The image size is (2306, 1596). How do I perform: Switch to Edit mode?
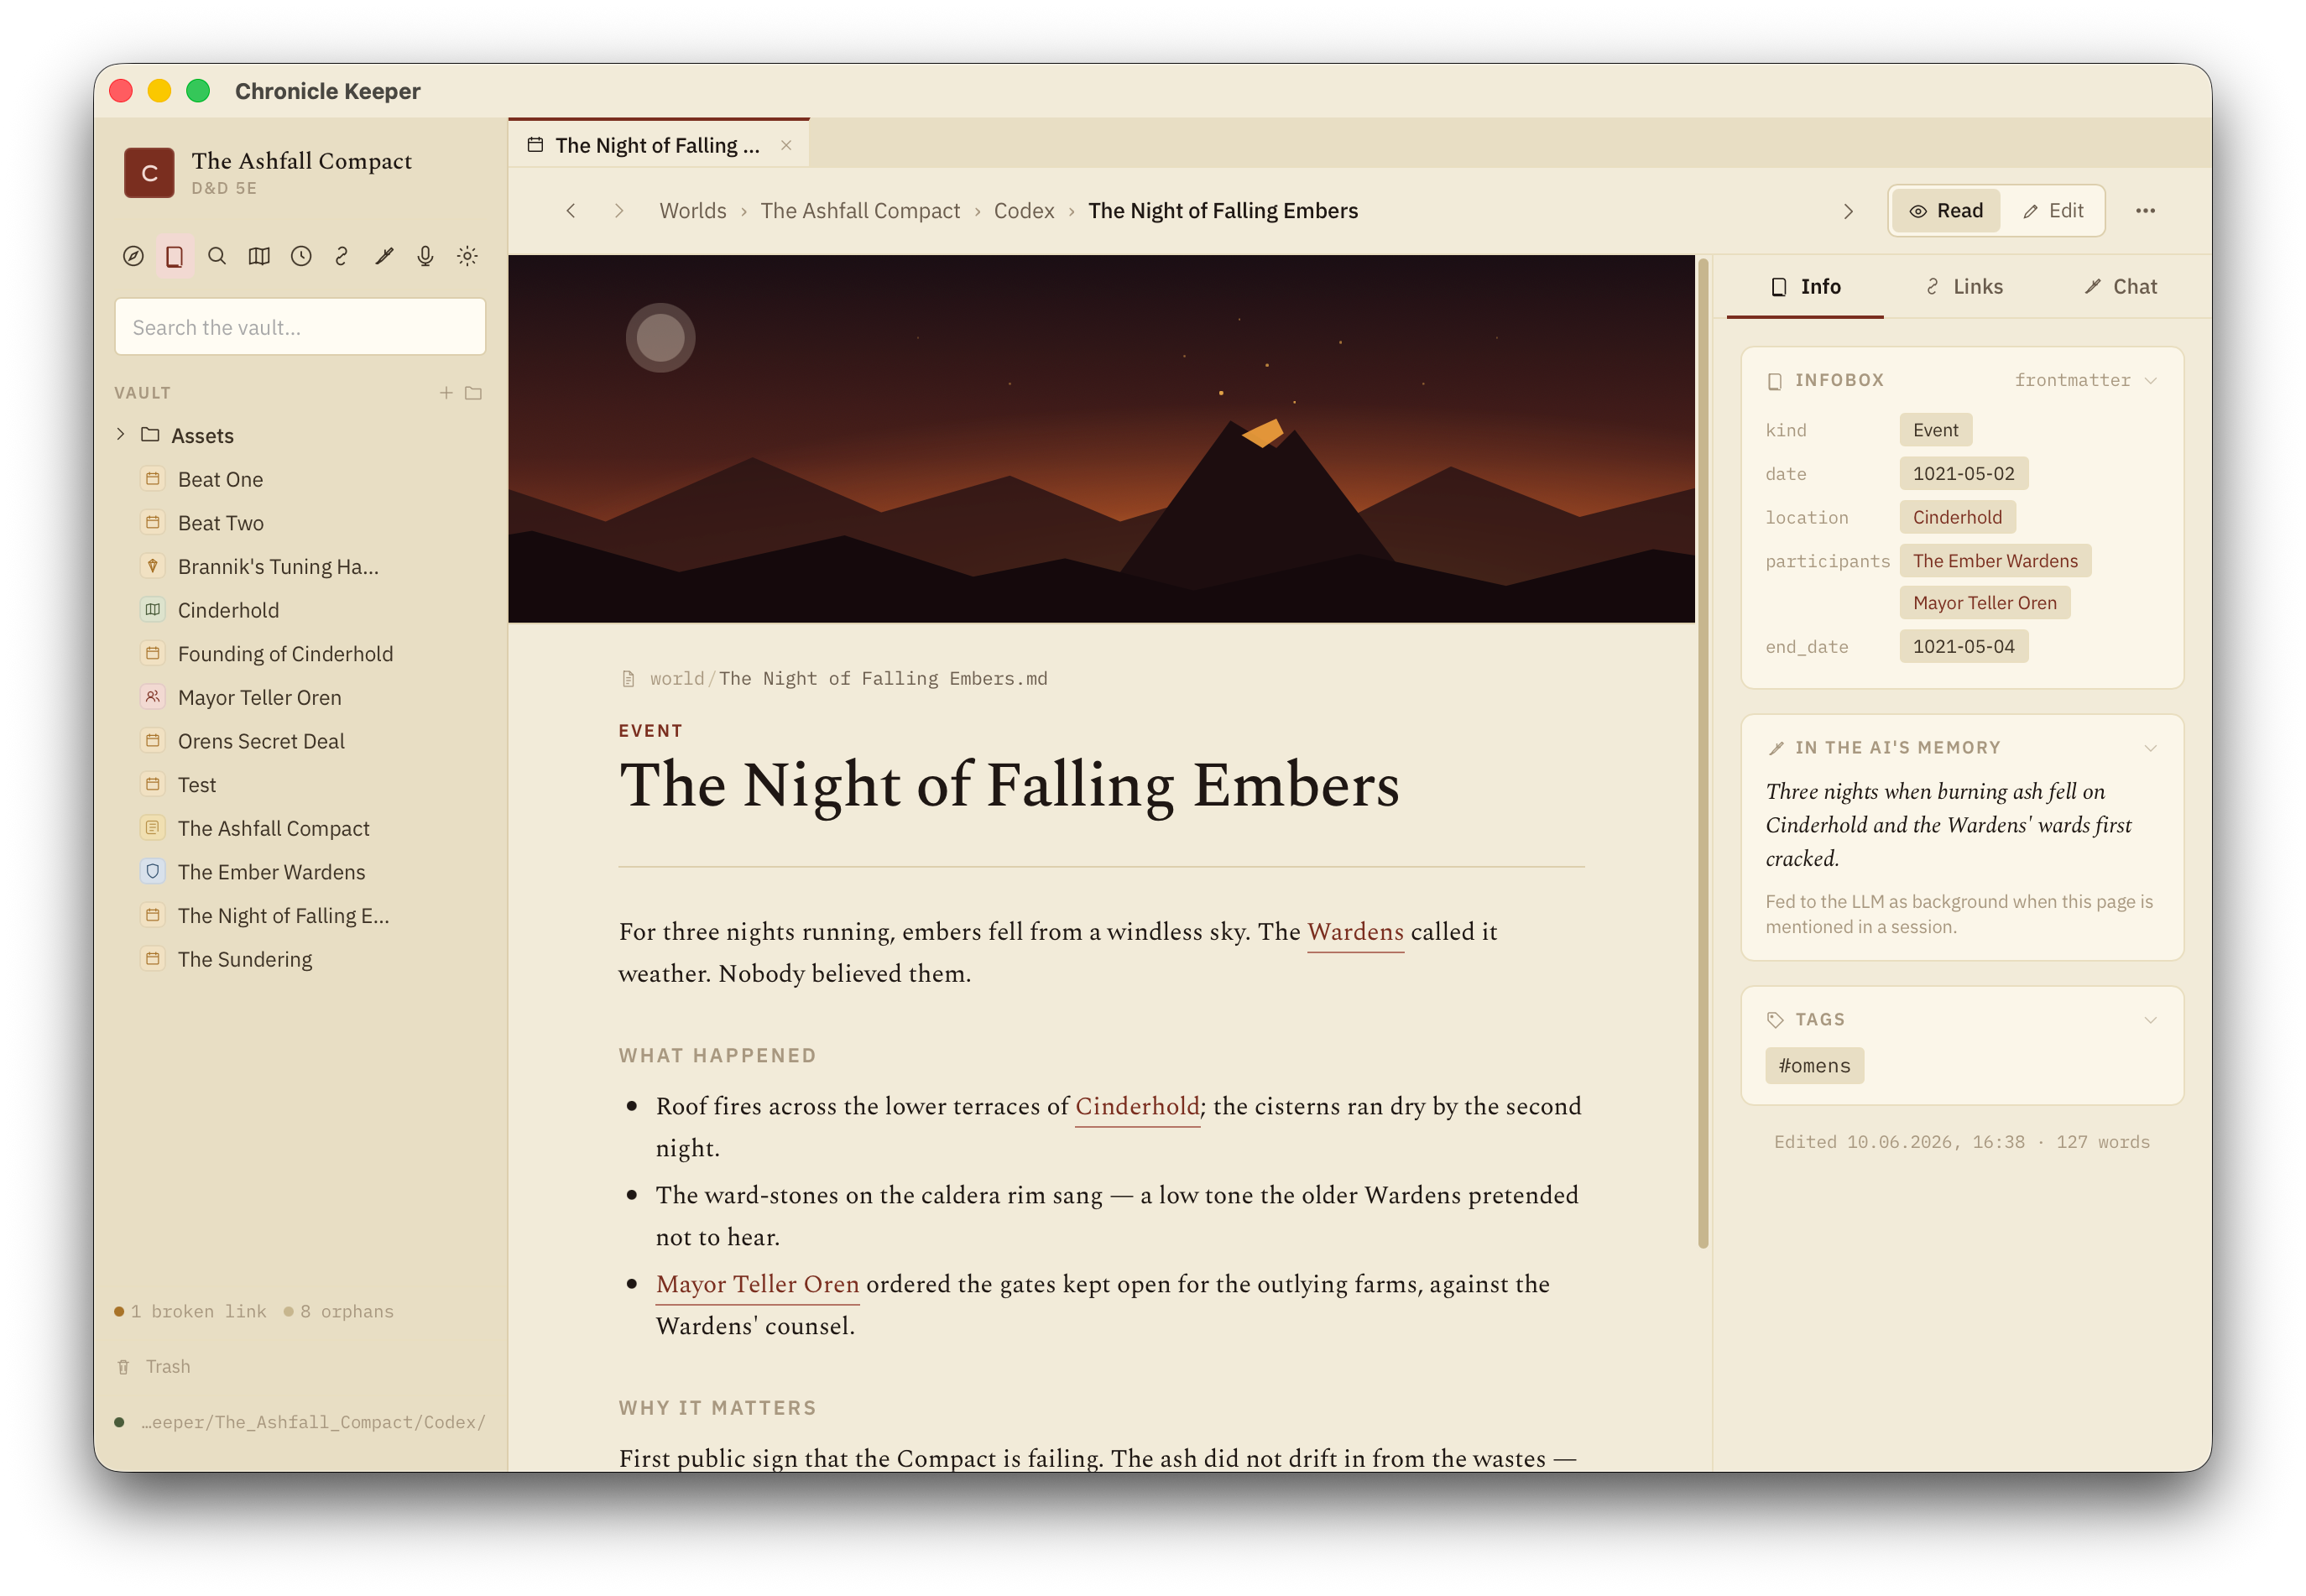coord(2053,211)
